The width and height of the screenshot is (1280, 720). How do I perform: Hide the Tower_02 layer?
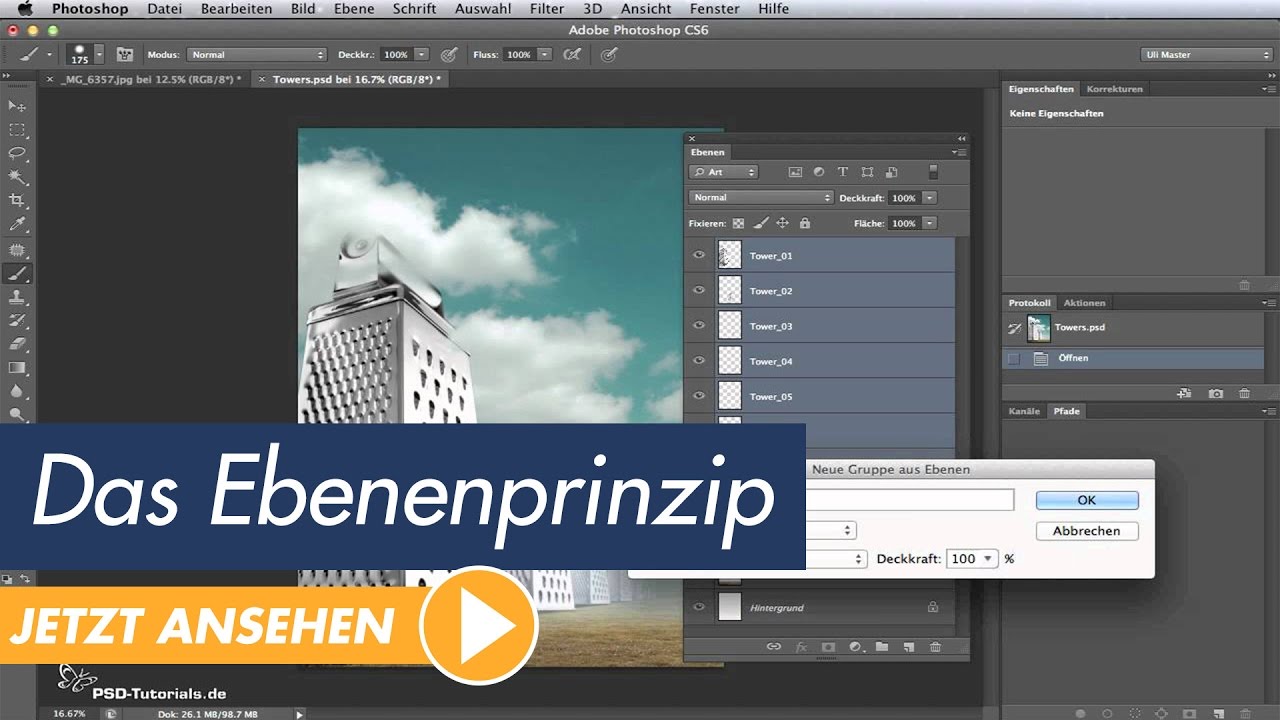(x=699, y=291)
